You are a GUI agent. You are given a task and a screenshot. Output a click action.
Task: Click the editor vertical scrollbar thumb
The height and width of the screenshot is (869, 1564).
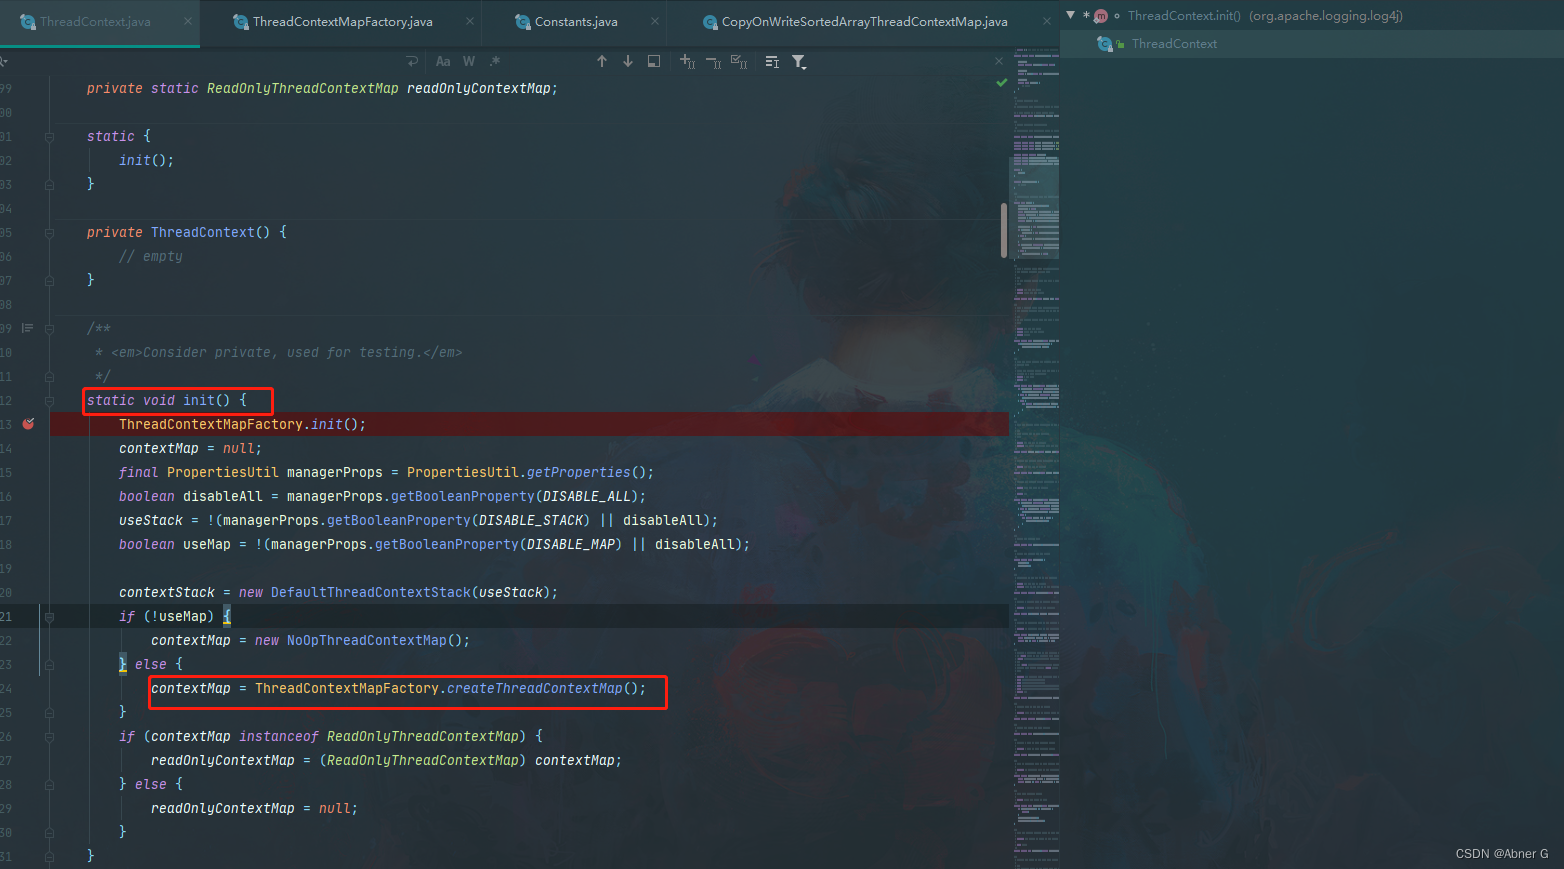[x=1003, y=230]
